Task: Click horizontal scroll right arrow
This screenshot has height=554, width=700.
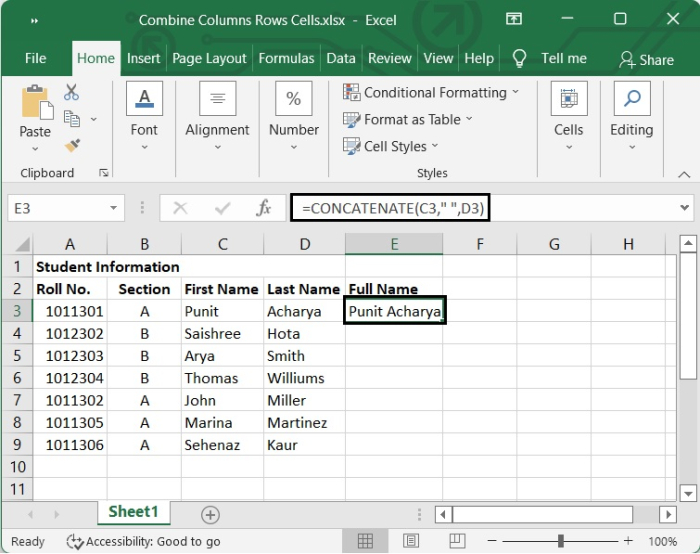Action: [x=668, y=515]
